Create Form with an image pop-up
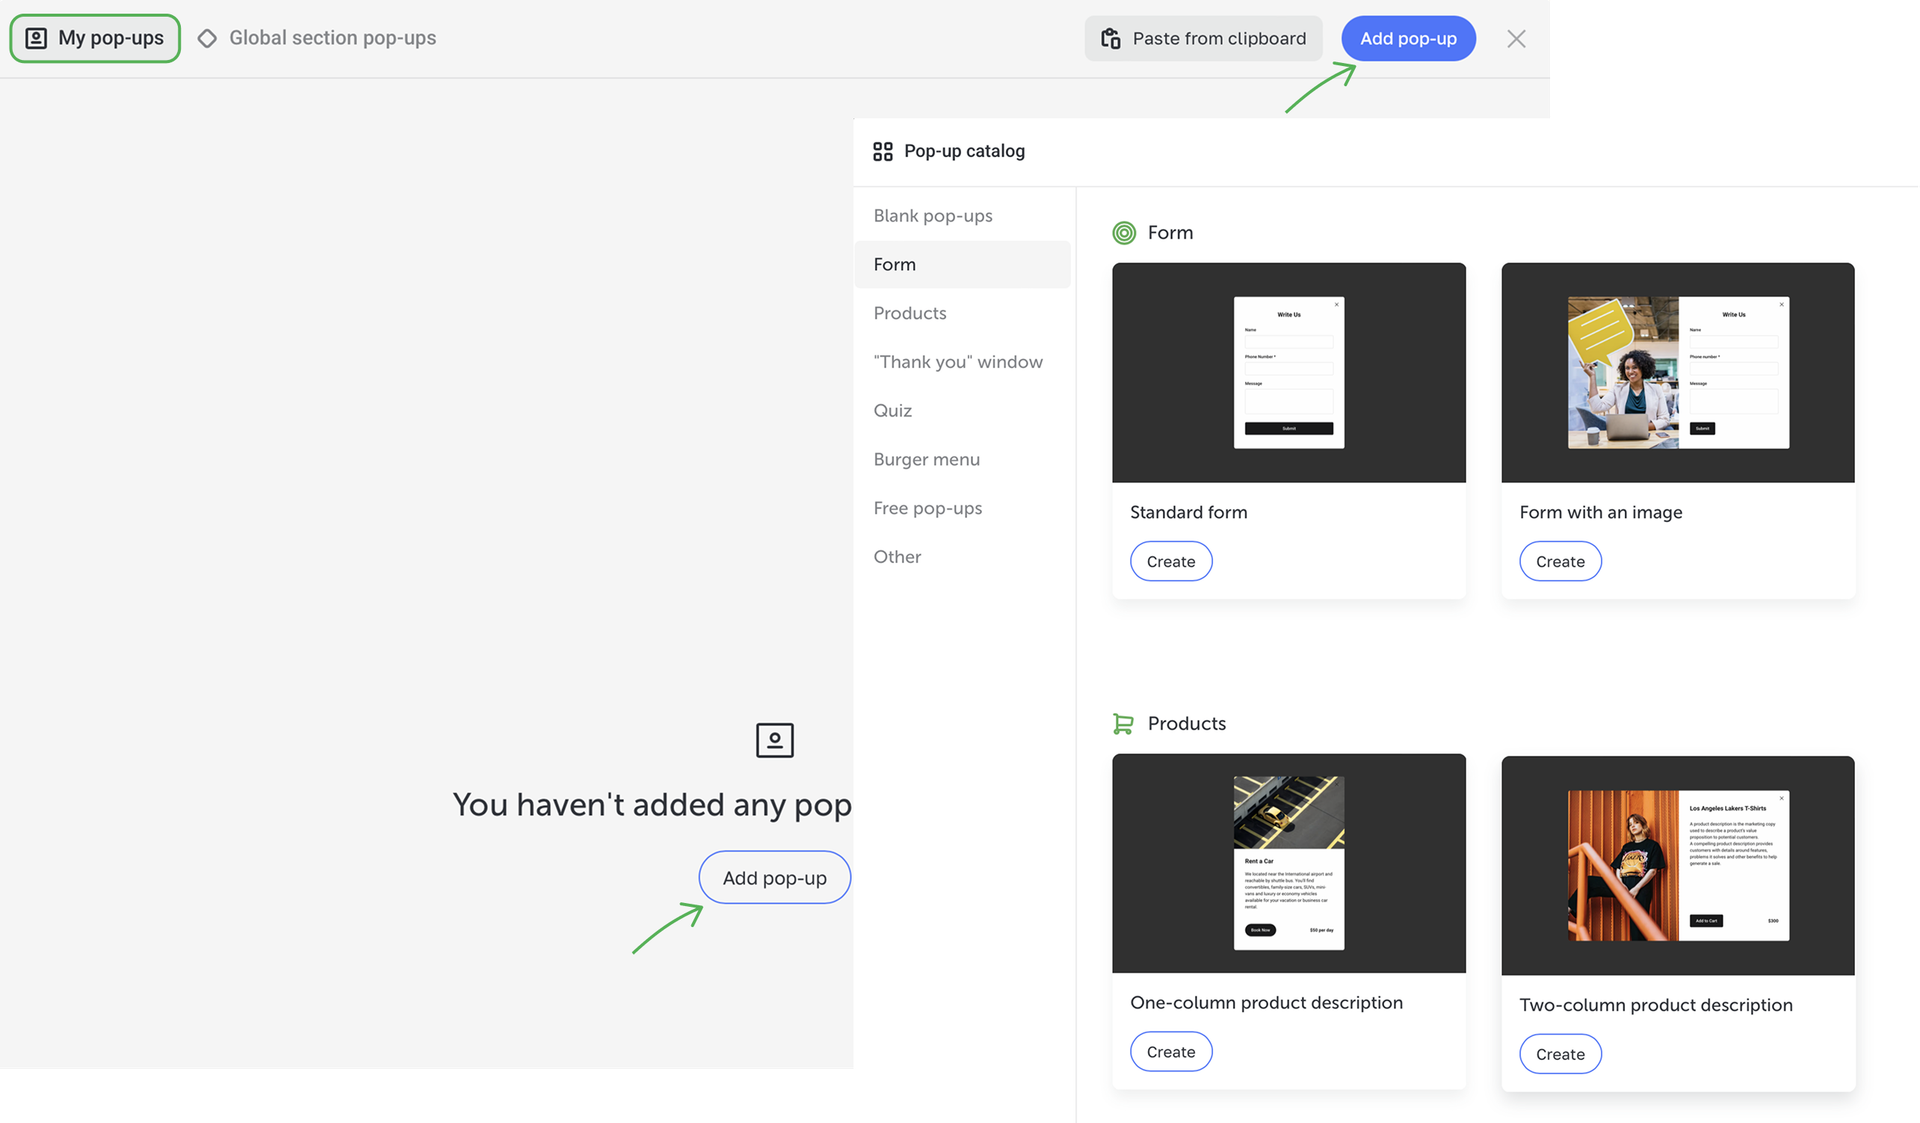 pos(1559,561)
